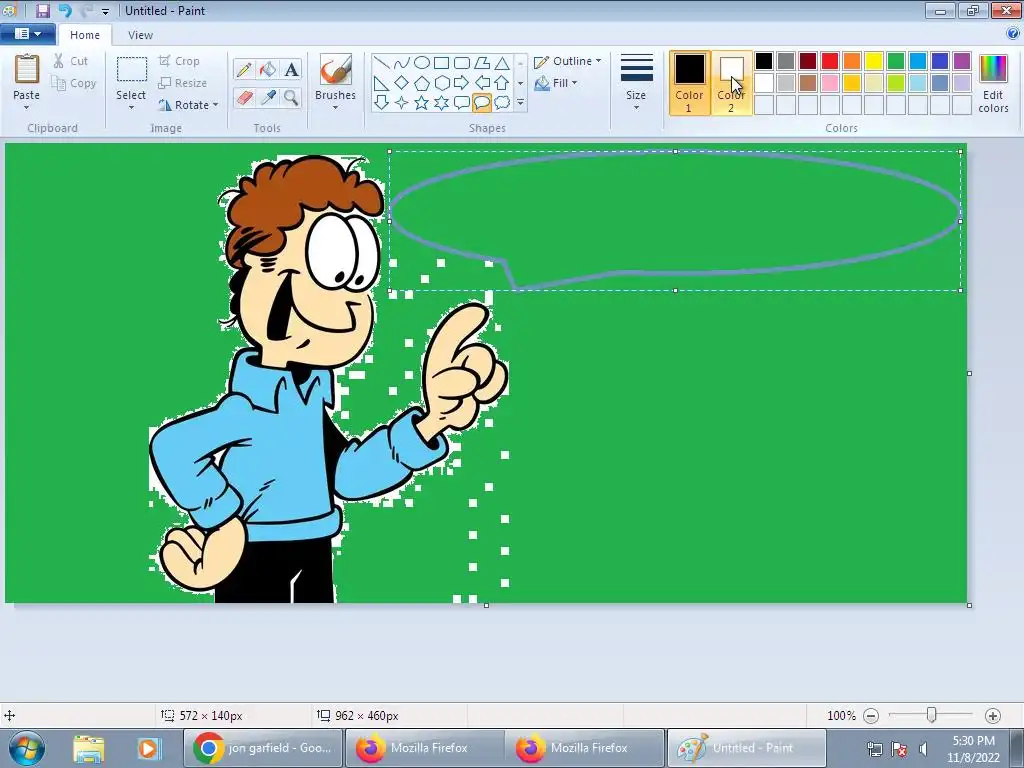Choose the Rounded rectangle shape
The height and width of the screenshot is (768, 1024).
pyautogui.click(x=462, y=63)
